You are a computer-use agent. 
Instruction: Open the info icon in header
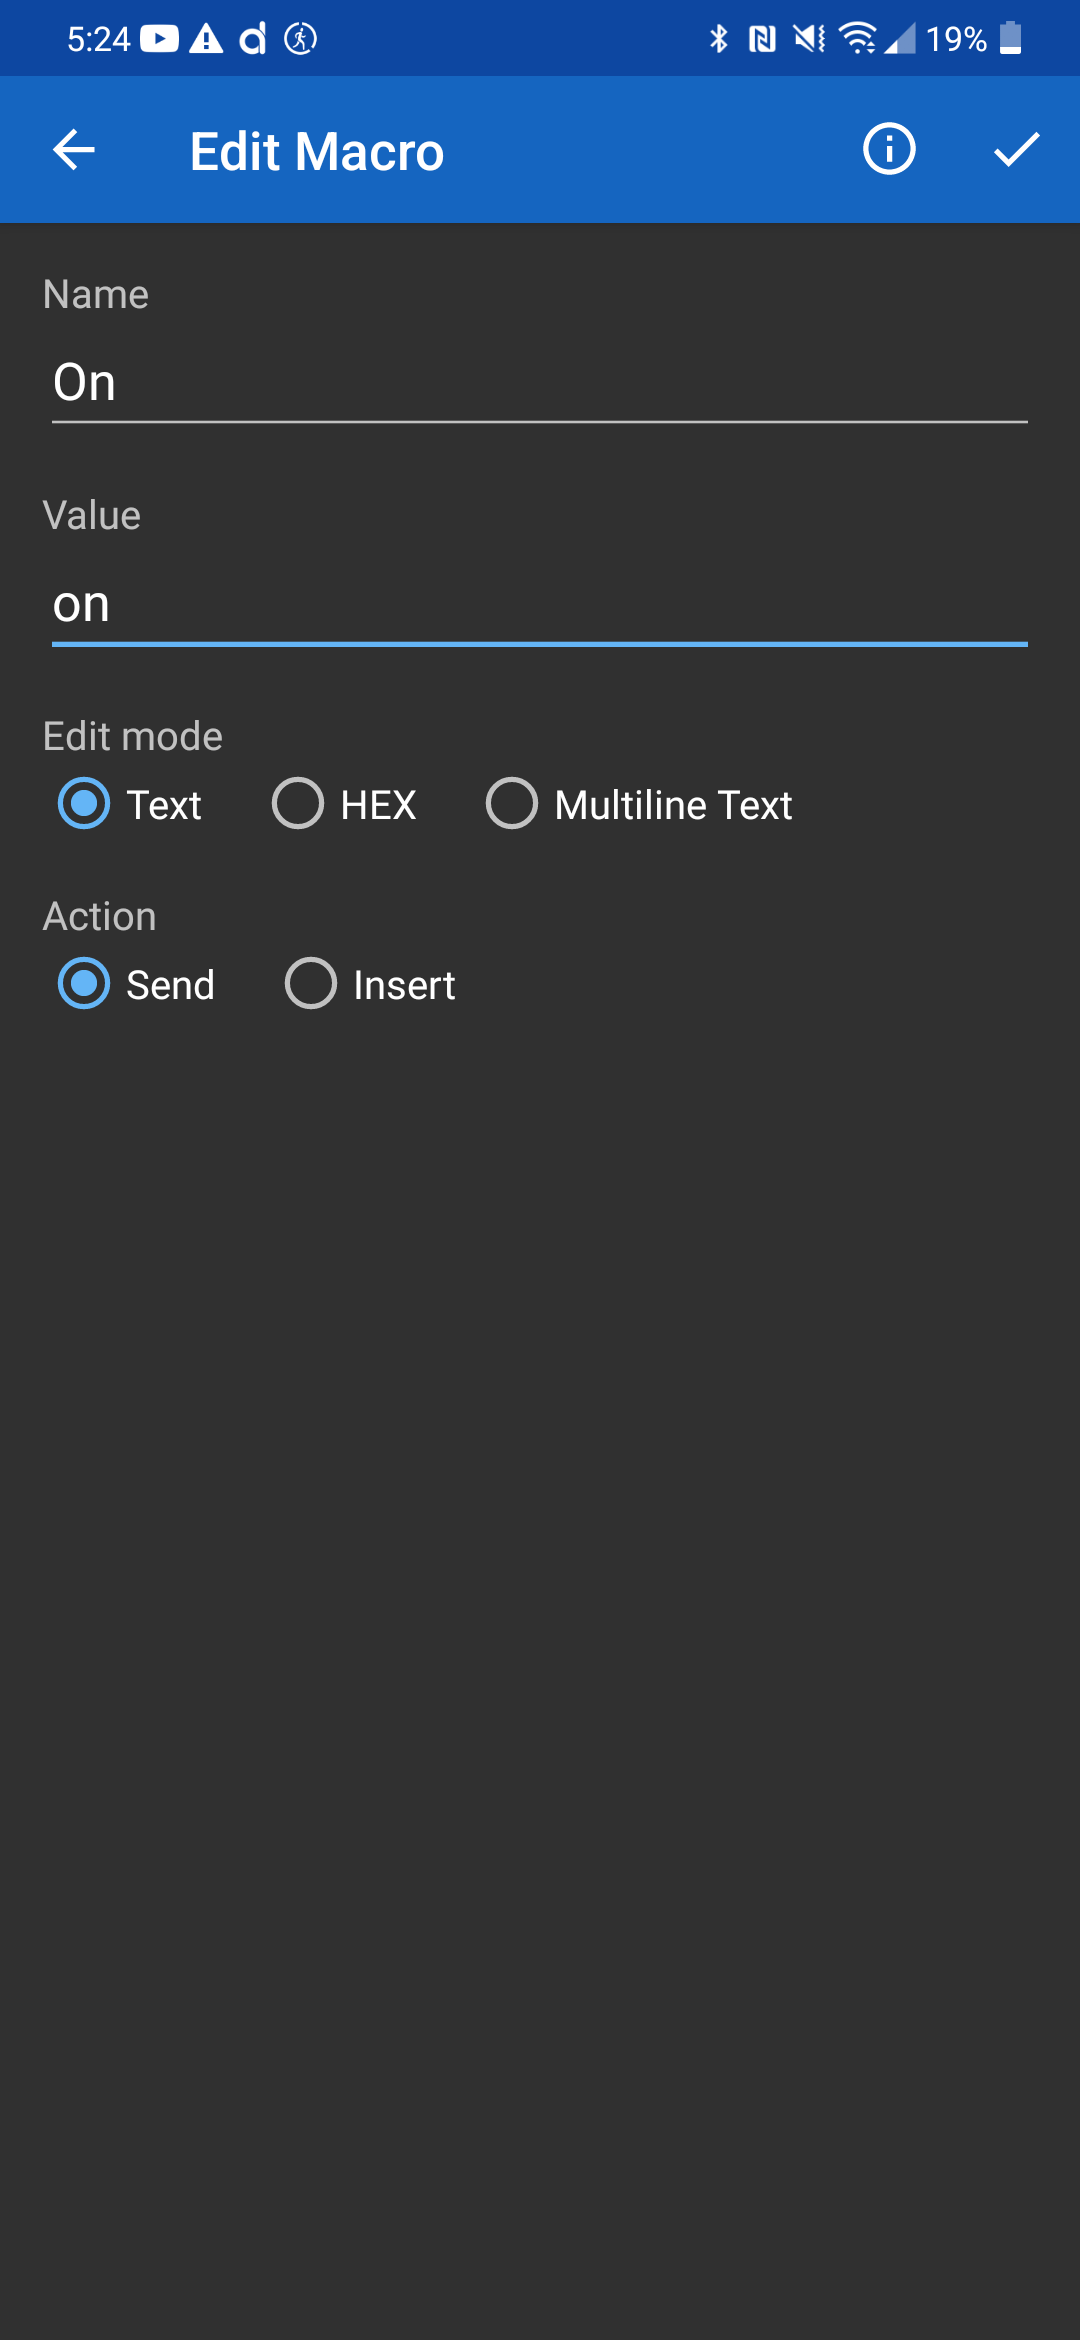(889, 150)
